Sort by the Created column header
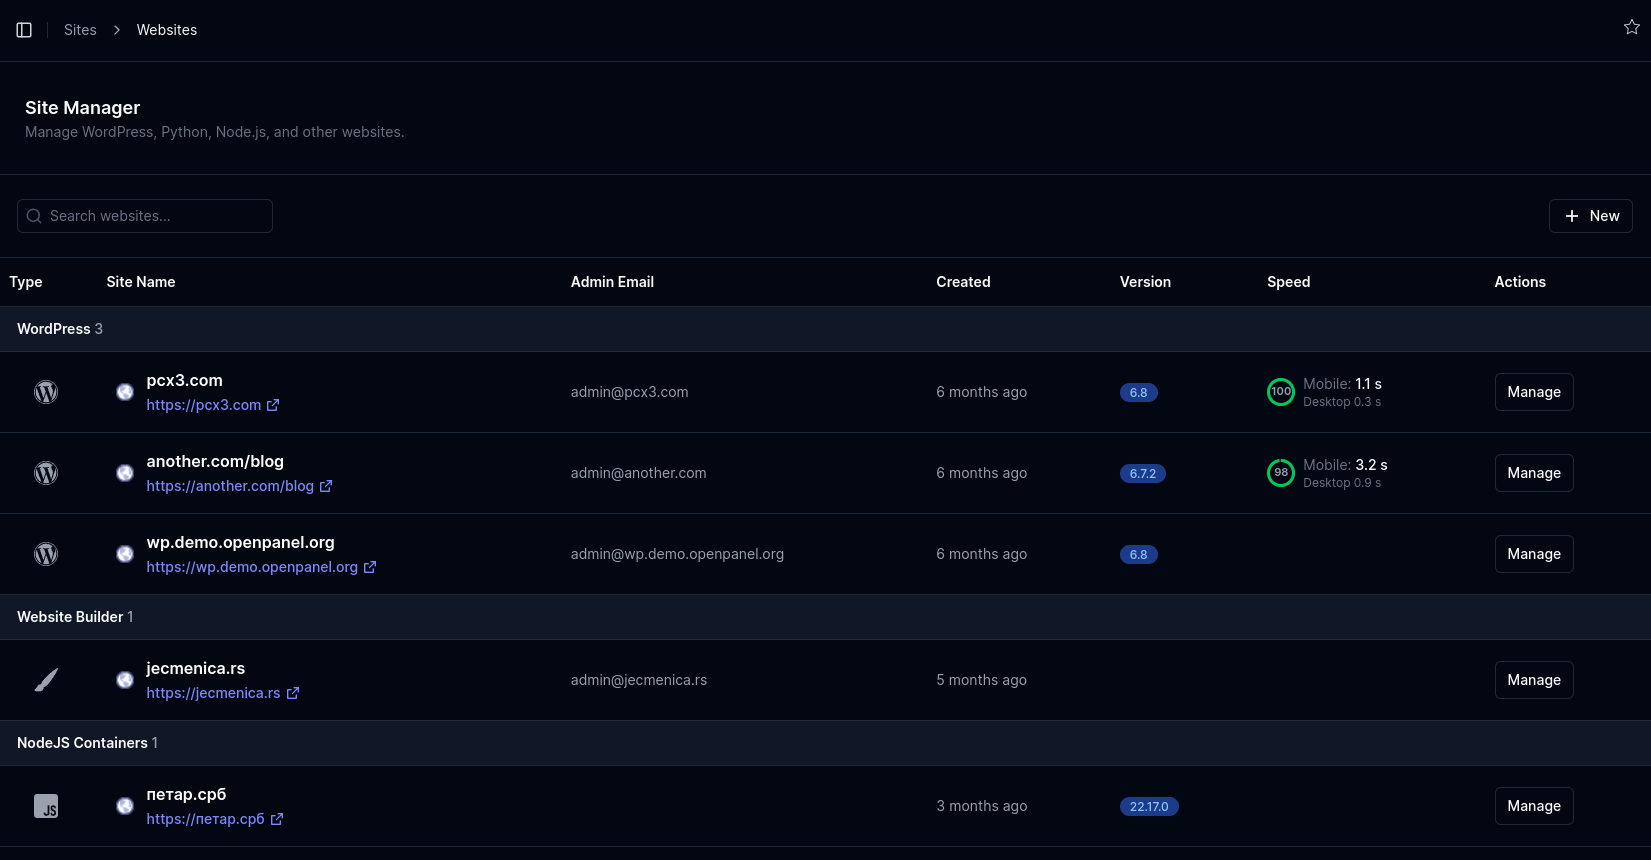The image size is (1651, 860). click(x=963, y=282)
